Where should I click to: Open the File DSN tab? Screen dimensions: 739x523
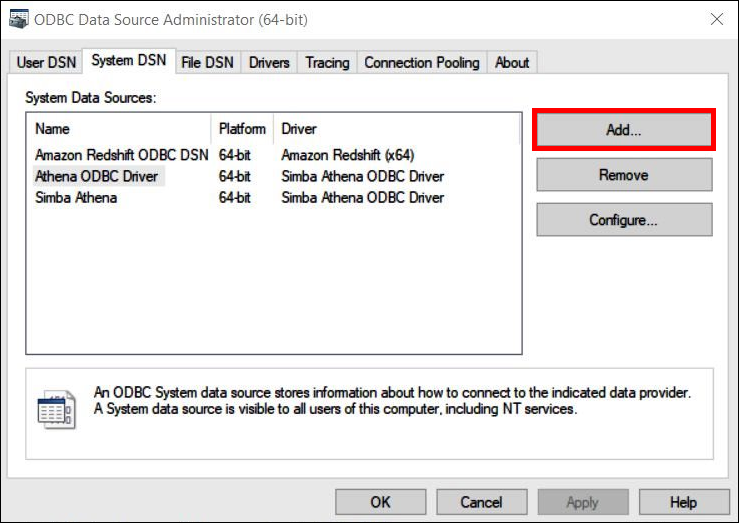(x=207, y=63)
